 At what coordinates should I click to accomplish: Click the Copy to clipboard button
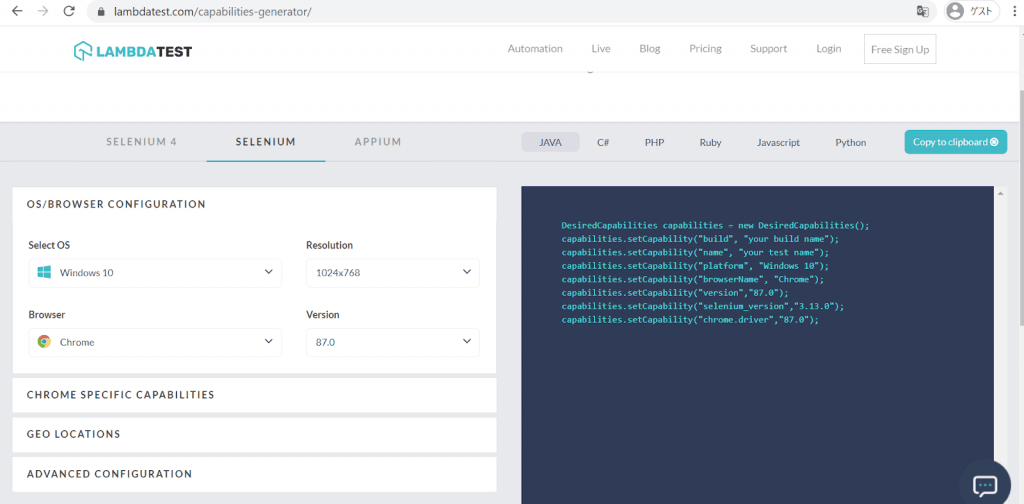955,142
